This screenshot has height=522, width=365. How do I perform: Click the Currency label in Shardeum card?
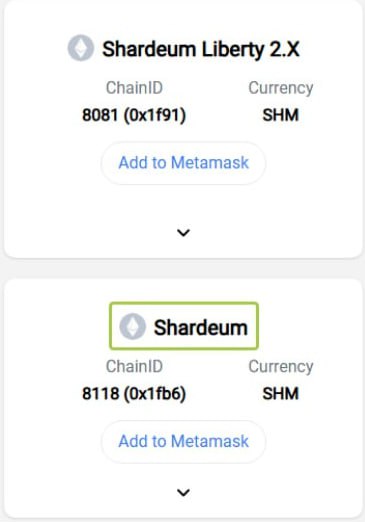click(x=281, y=367)
